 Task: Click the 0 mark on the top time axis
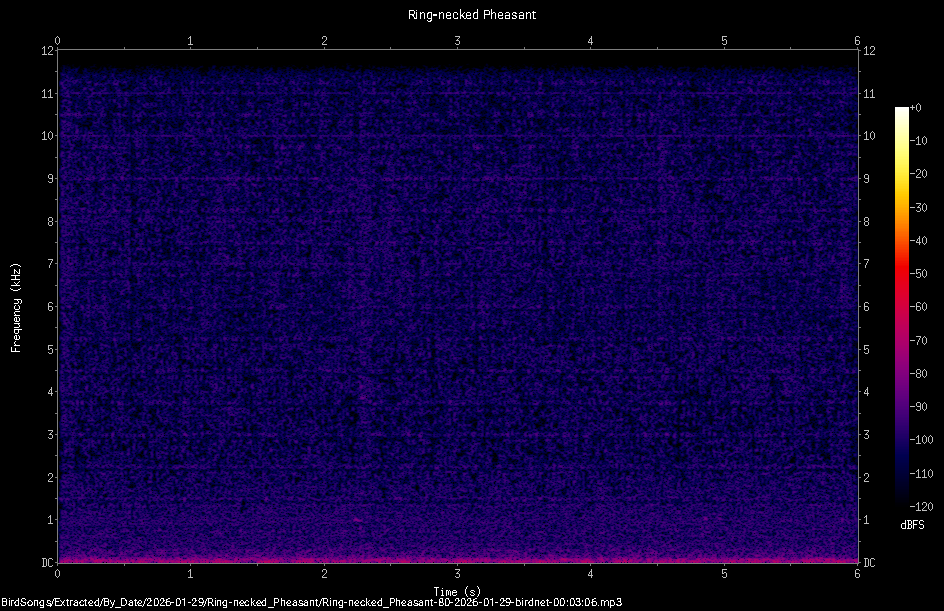pos(57,41)
